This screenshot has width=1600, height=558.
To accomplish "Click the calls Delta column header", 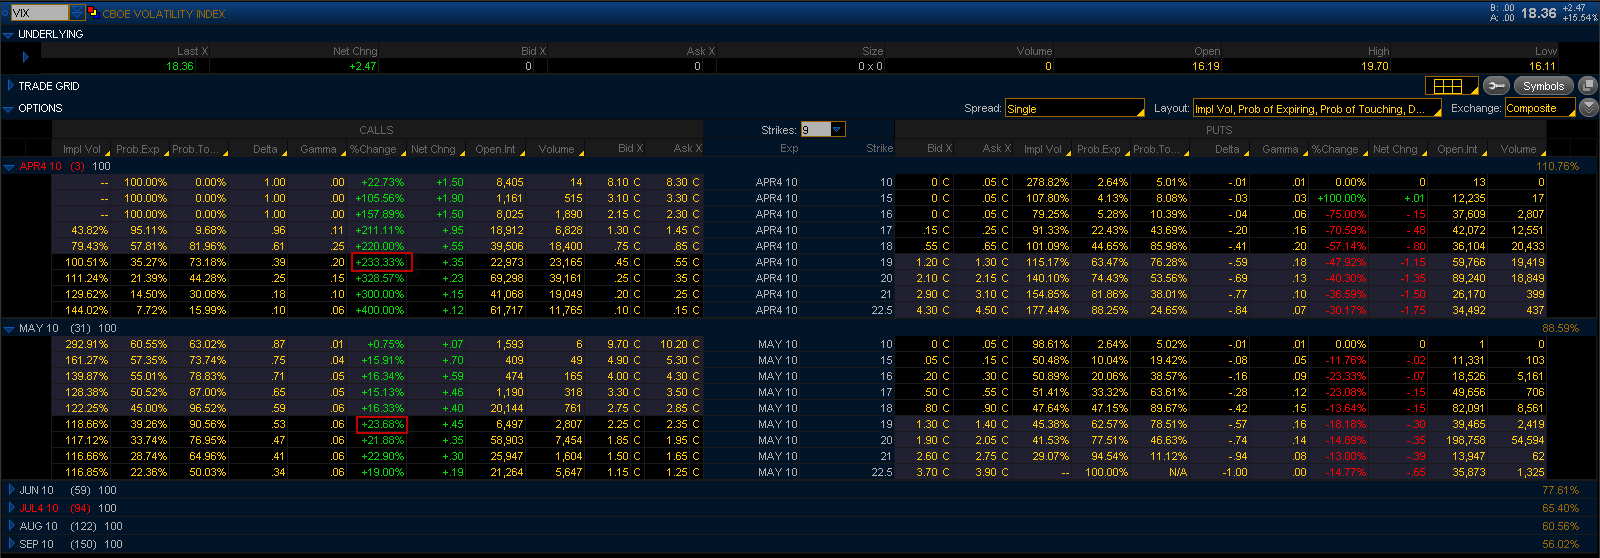I will [x=264, y=149].
